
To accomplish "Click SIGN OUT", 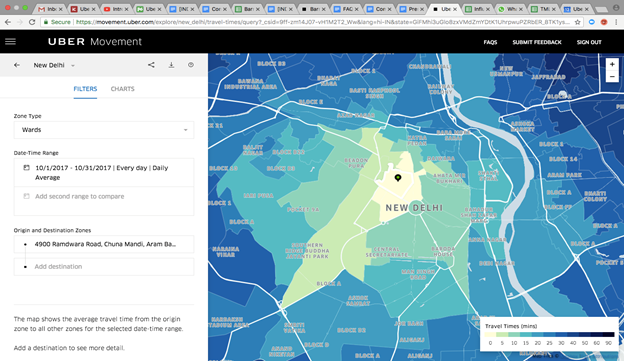I will point(589,42).
